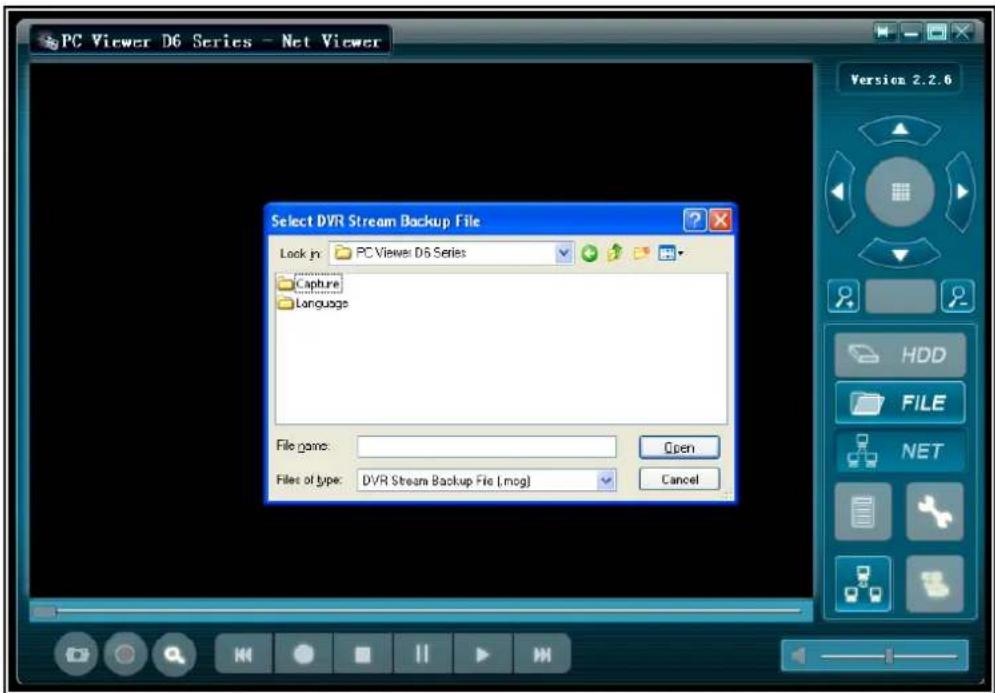This screenshot has width=995, height=693.
Task: Click the File name input field
Action: (486, 447)
